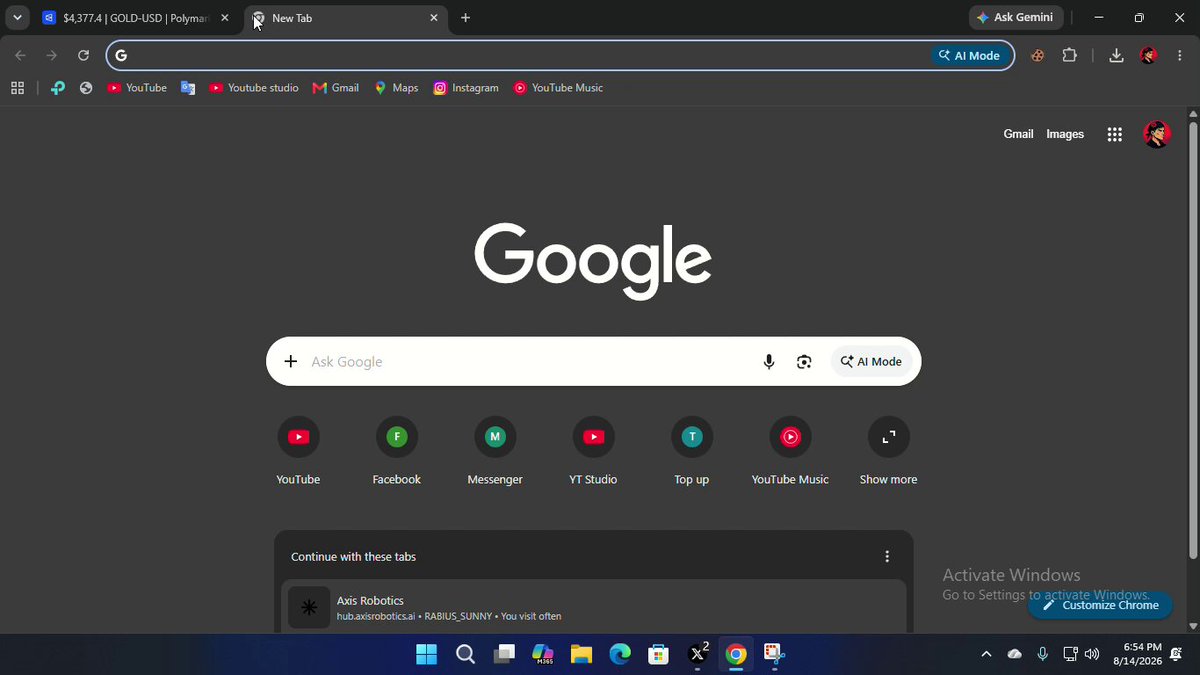Open the volume tray icon
The height and width of the screenshot is (675, 1200).
click(1092, 654)
